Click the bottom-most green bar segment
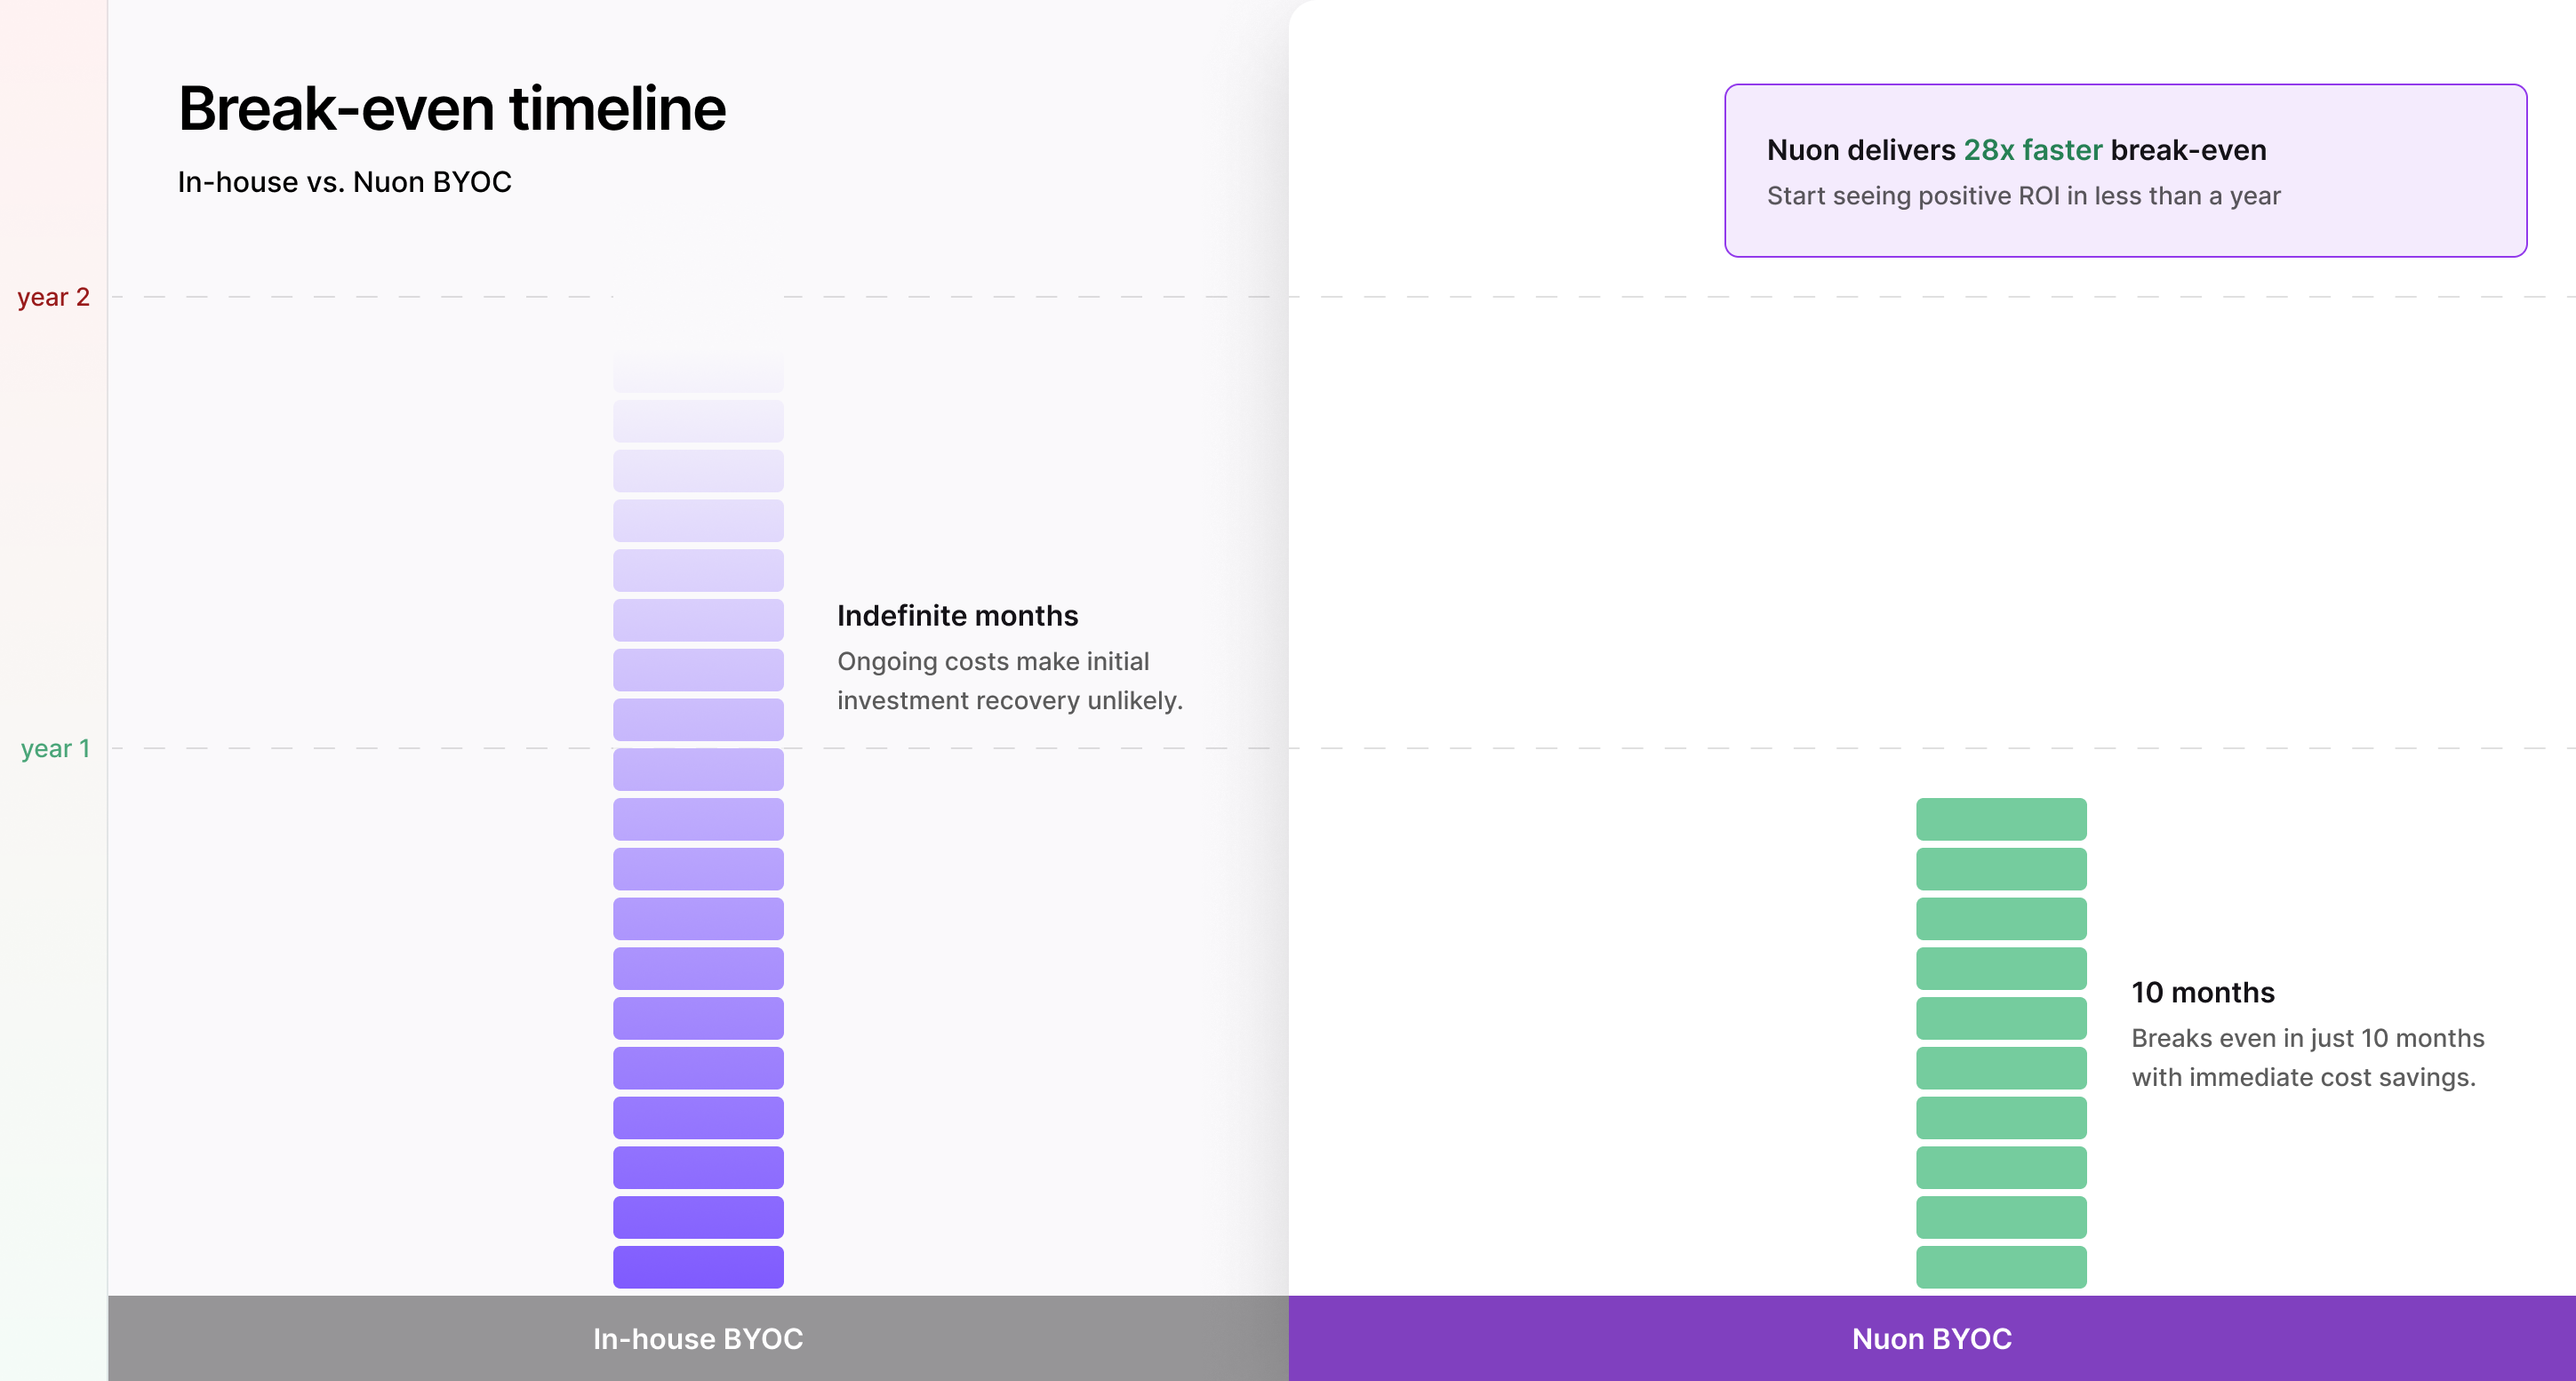2576x1381 pixels. click(2001, 1266)
